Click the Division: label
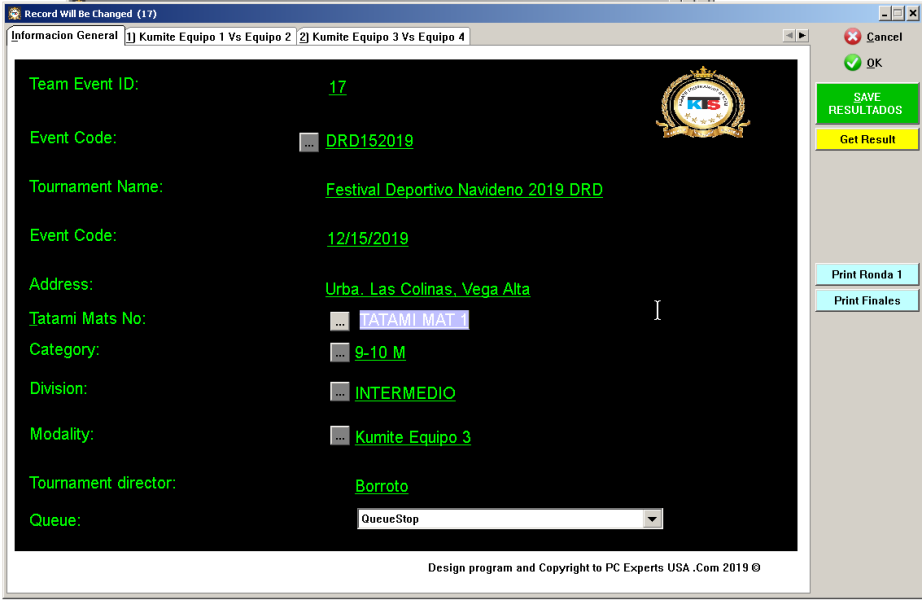Image resolution: width=922 pixels, height=600 pixels. click(58, 389)
